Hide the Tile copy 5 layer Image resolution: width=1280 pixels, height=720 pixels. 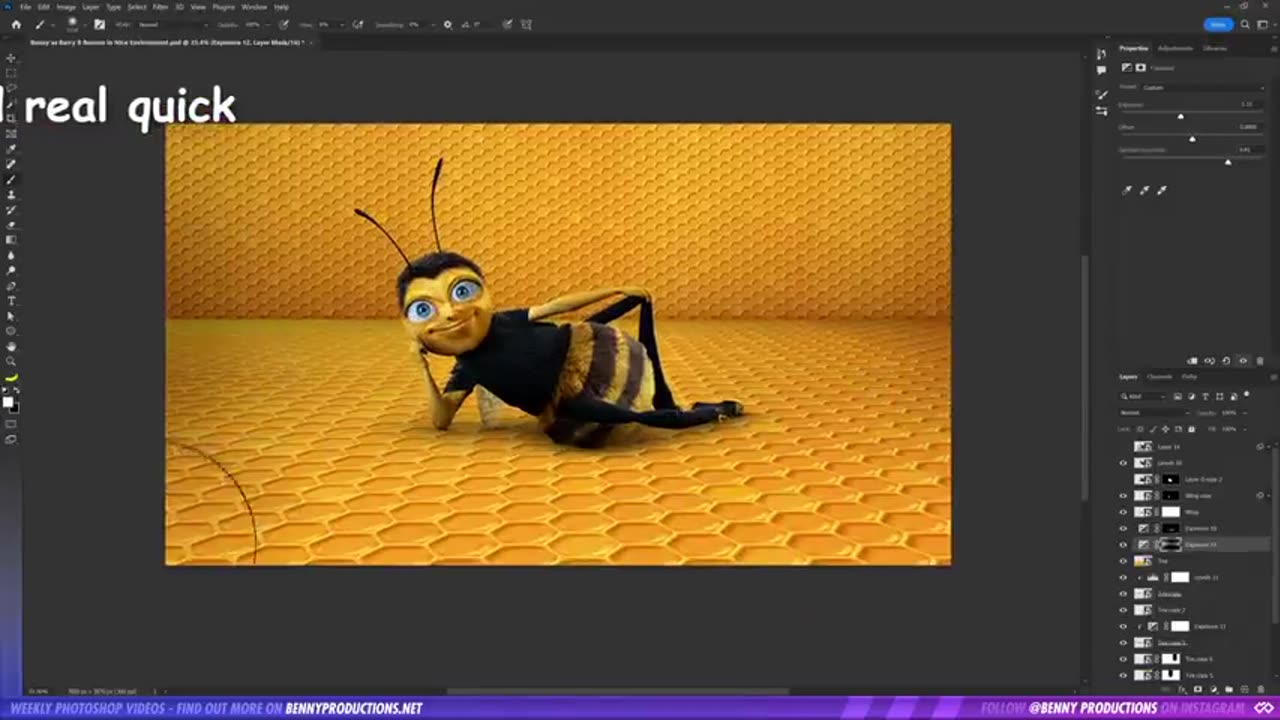[x=1123, y=675]
